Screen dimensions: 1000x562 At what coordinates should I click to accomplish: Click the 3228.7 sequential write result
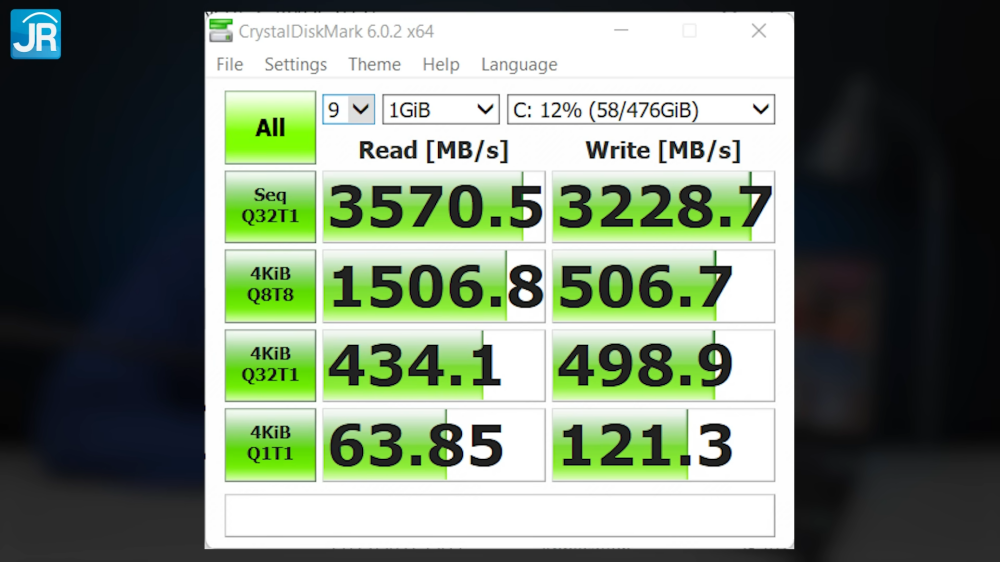(663, 207)
